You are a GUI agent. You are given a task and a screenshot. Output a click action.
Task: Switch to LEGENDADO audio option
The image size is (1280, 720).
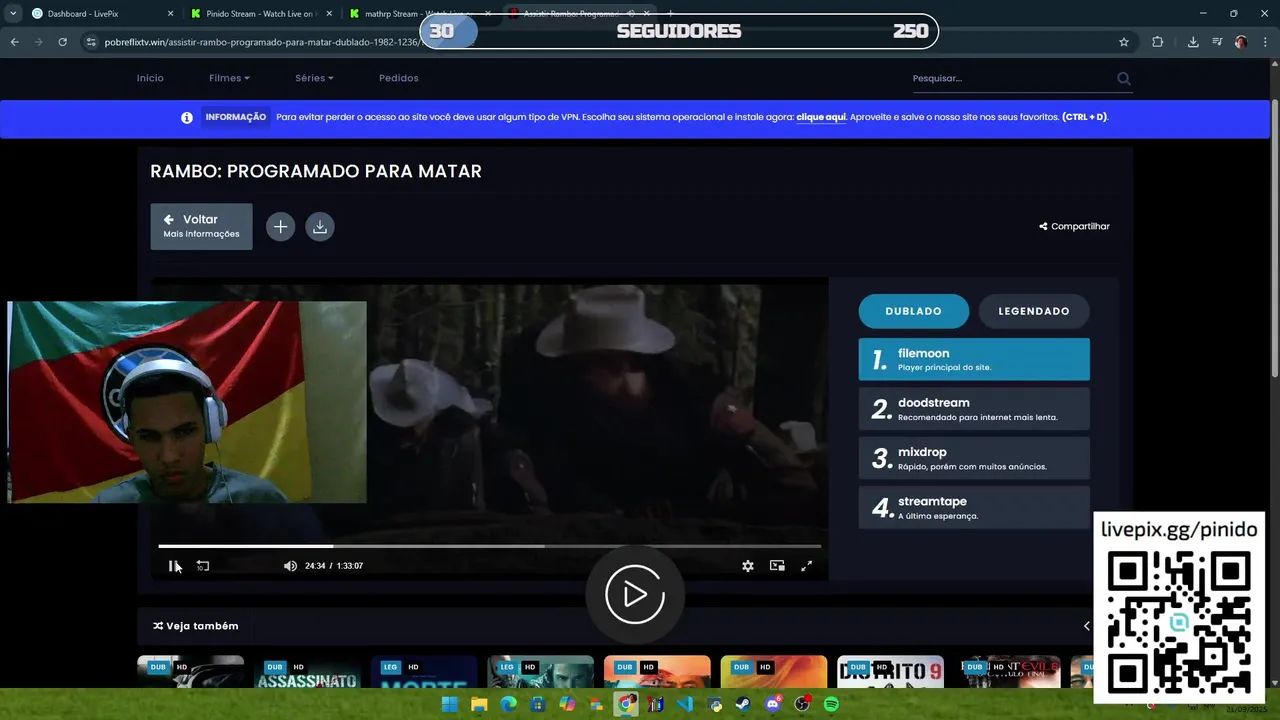[1034, 311]
